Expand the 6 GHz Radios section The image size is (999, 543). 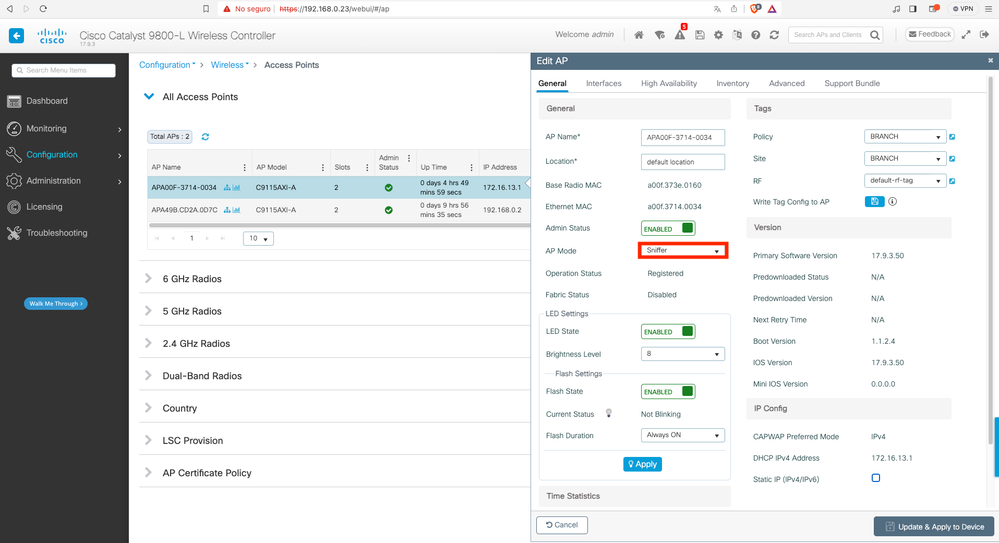tap(148, 279)
